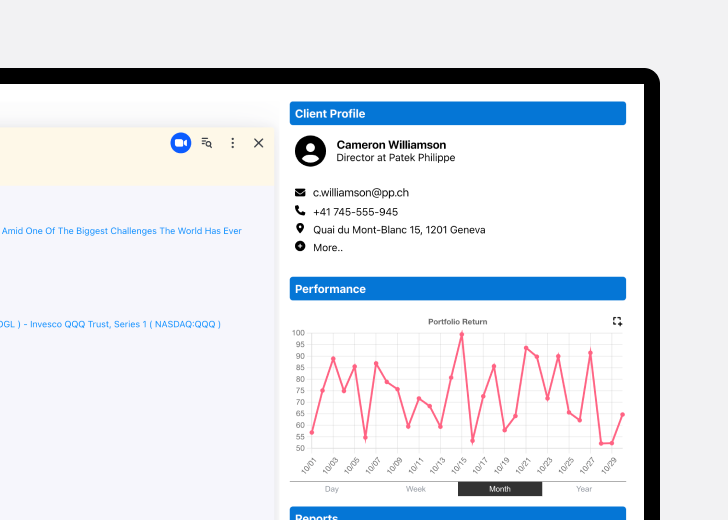
Task: Expand the More.. plus icon
Action: 300,246
